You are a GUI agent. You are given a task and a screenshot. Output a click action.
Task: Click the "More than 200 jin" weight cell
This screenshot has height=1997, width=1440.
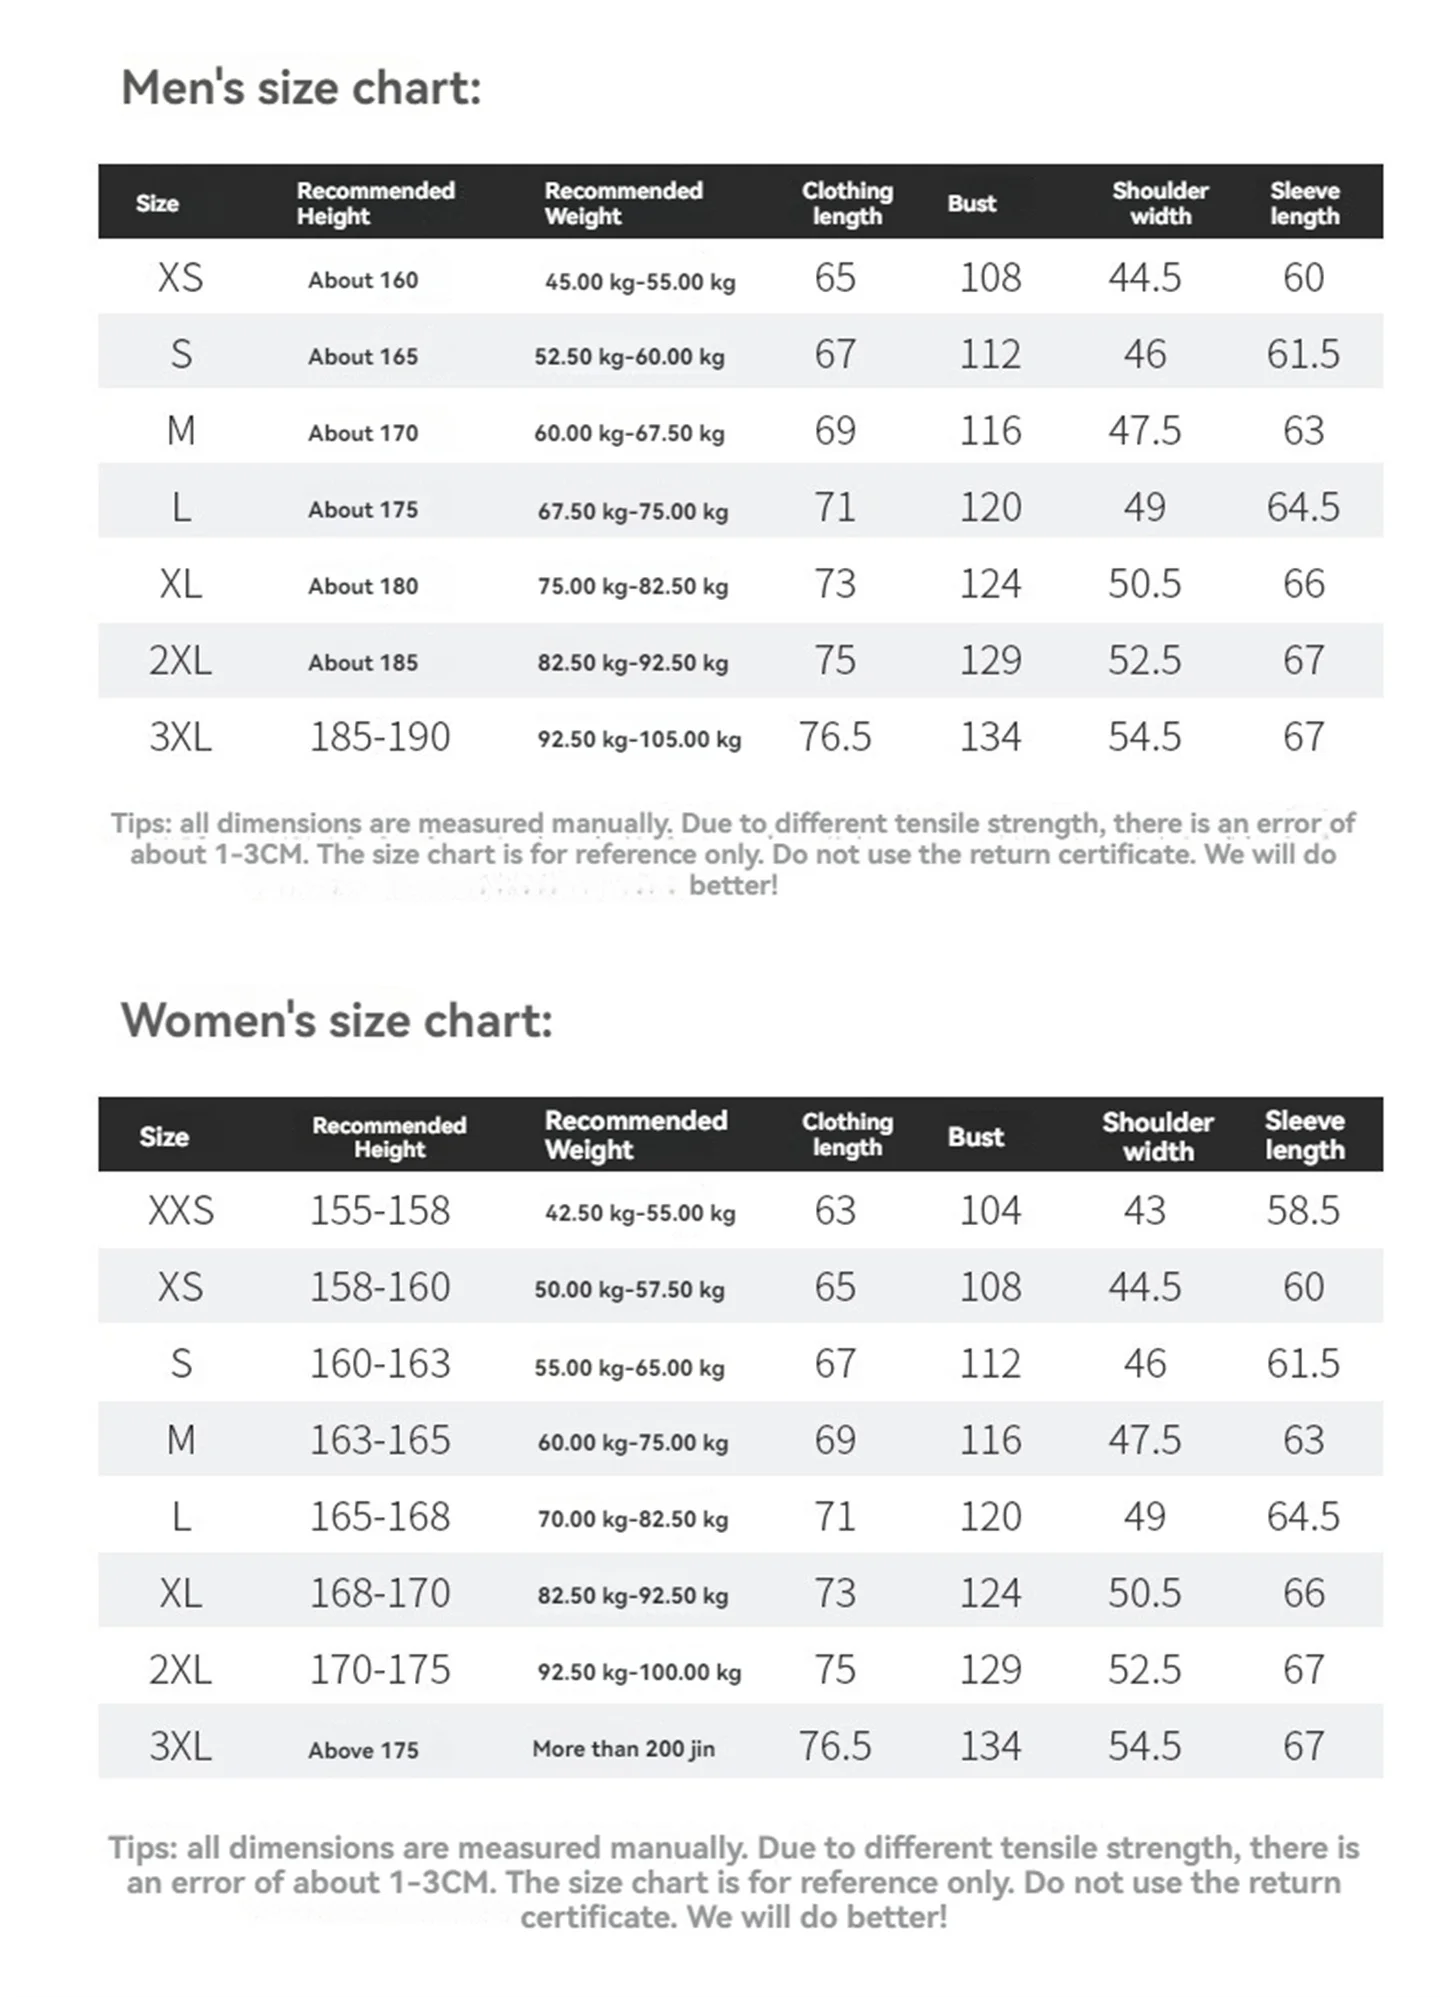[623, 1749]
